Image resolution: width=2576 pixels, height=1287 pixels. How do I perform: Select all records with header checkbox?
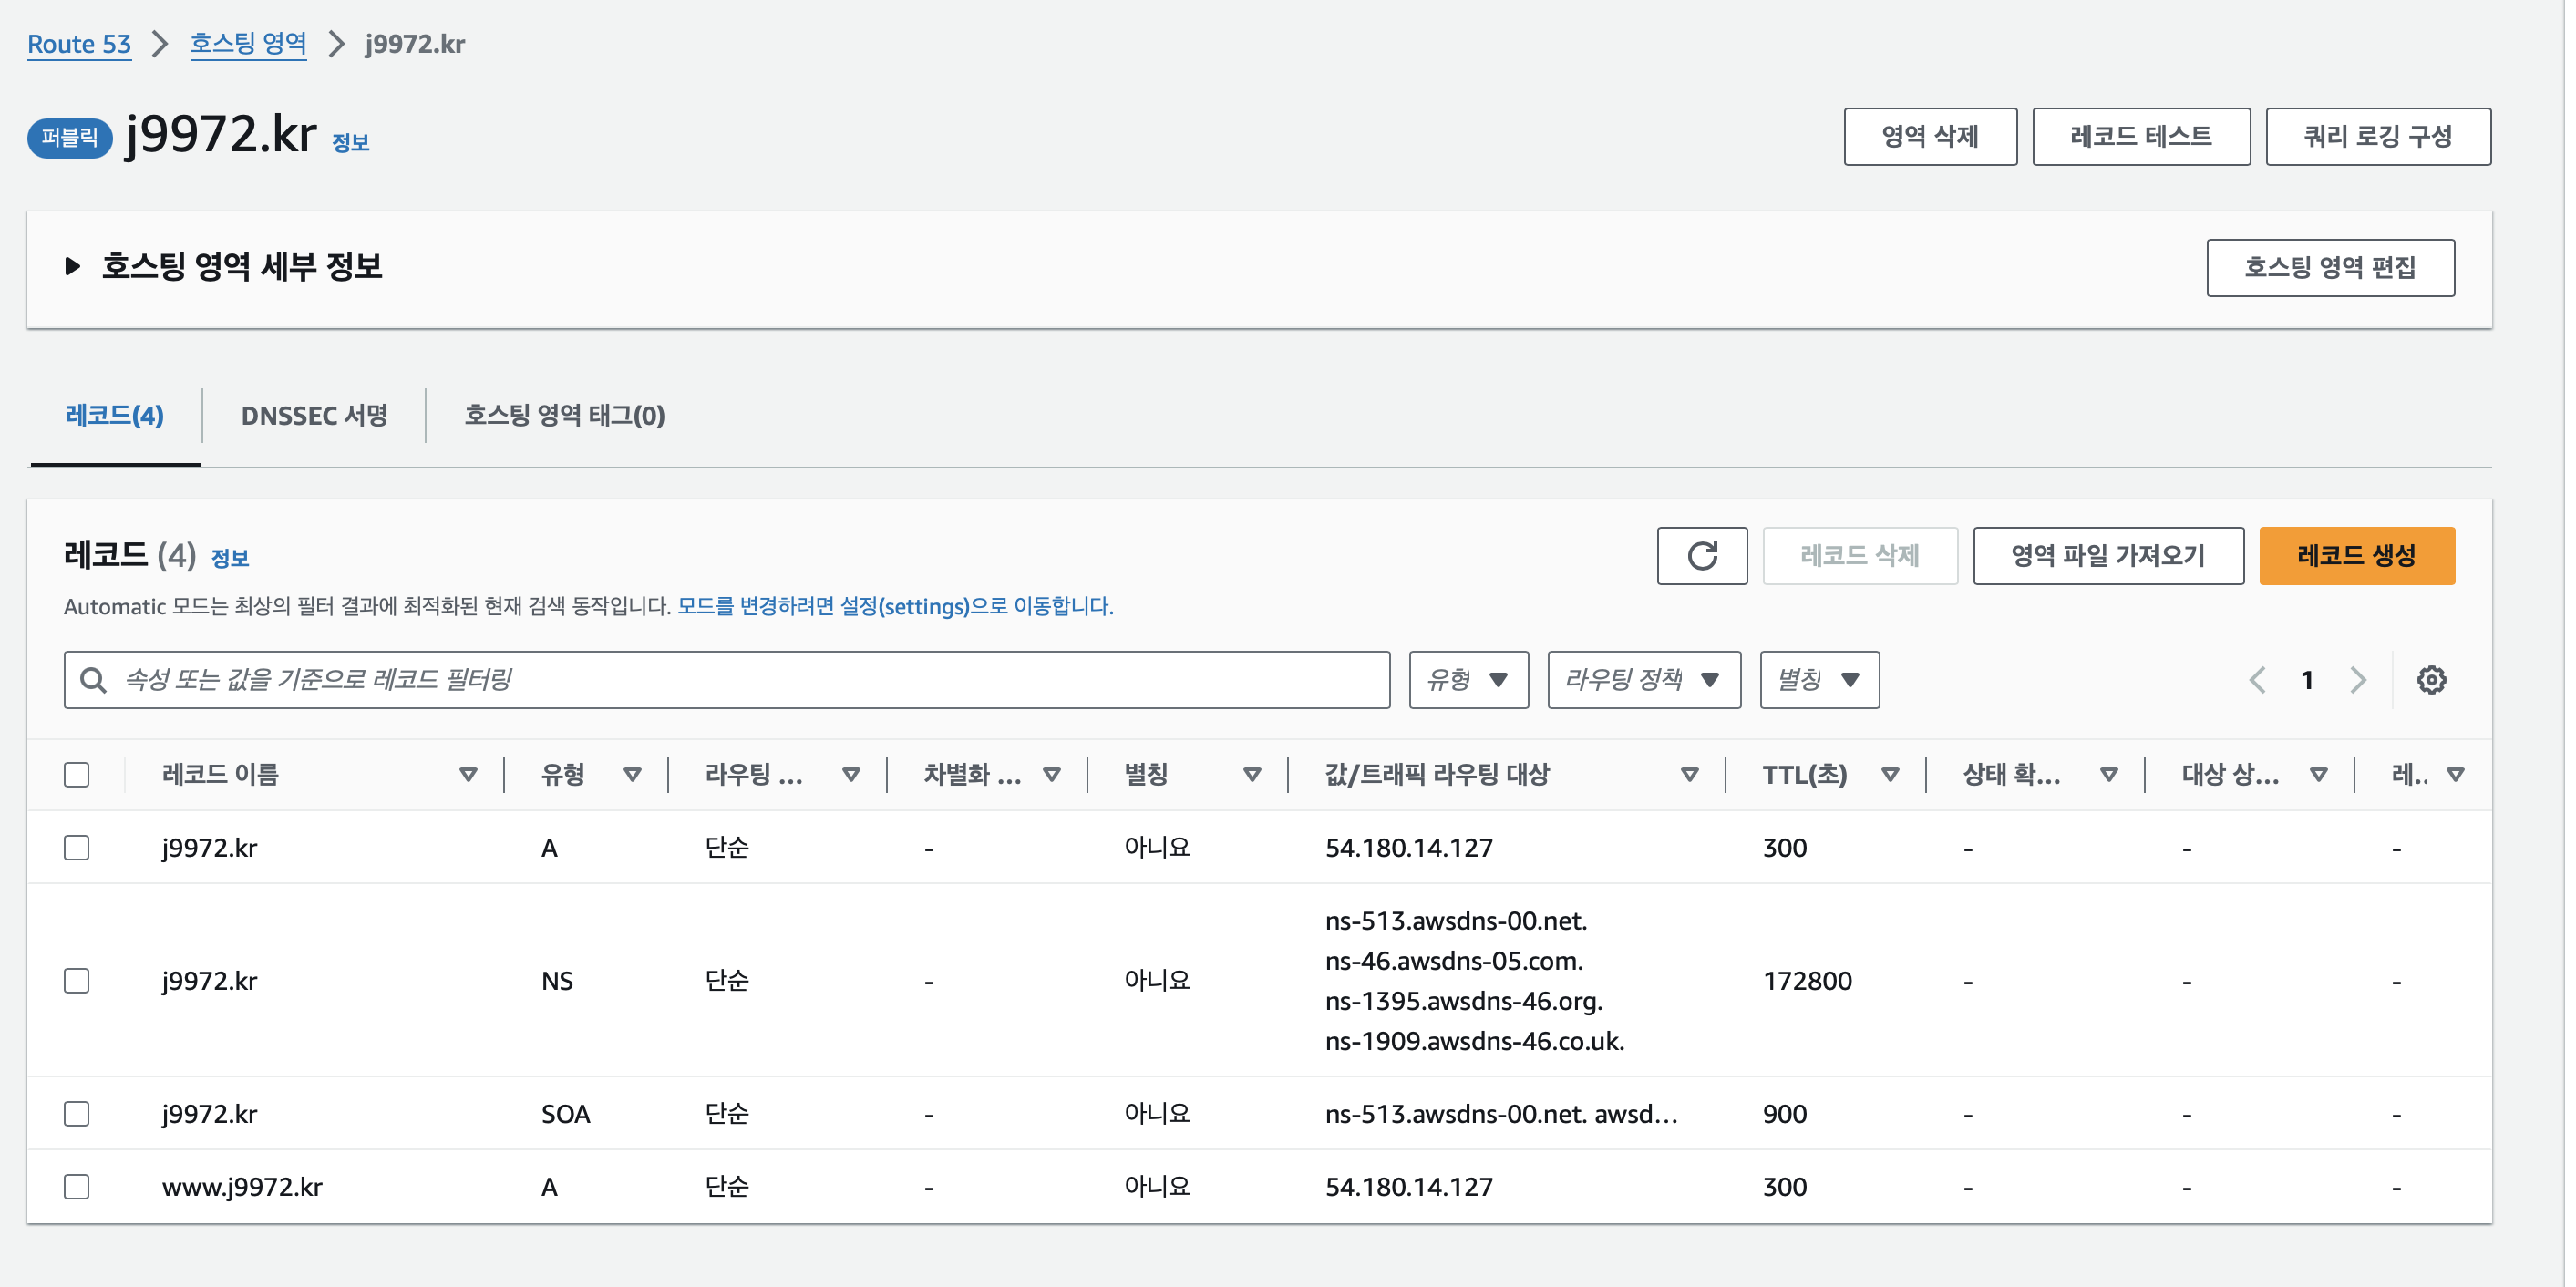pos(77,775)
